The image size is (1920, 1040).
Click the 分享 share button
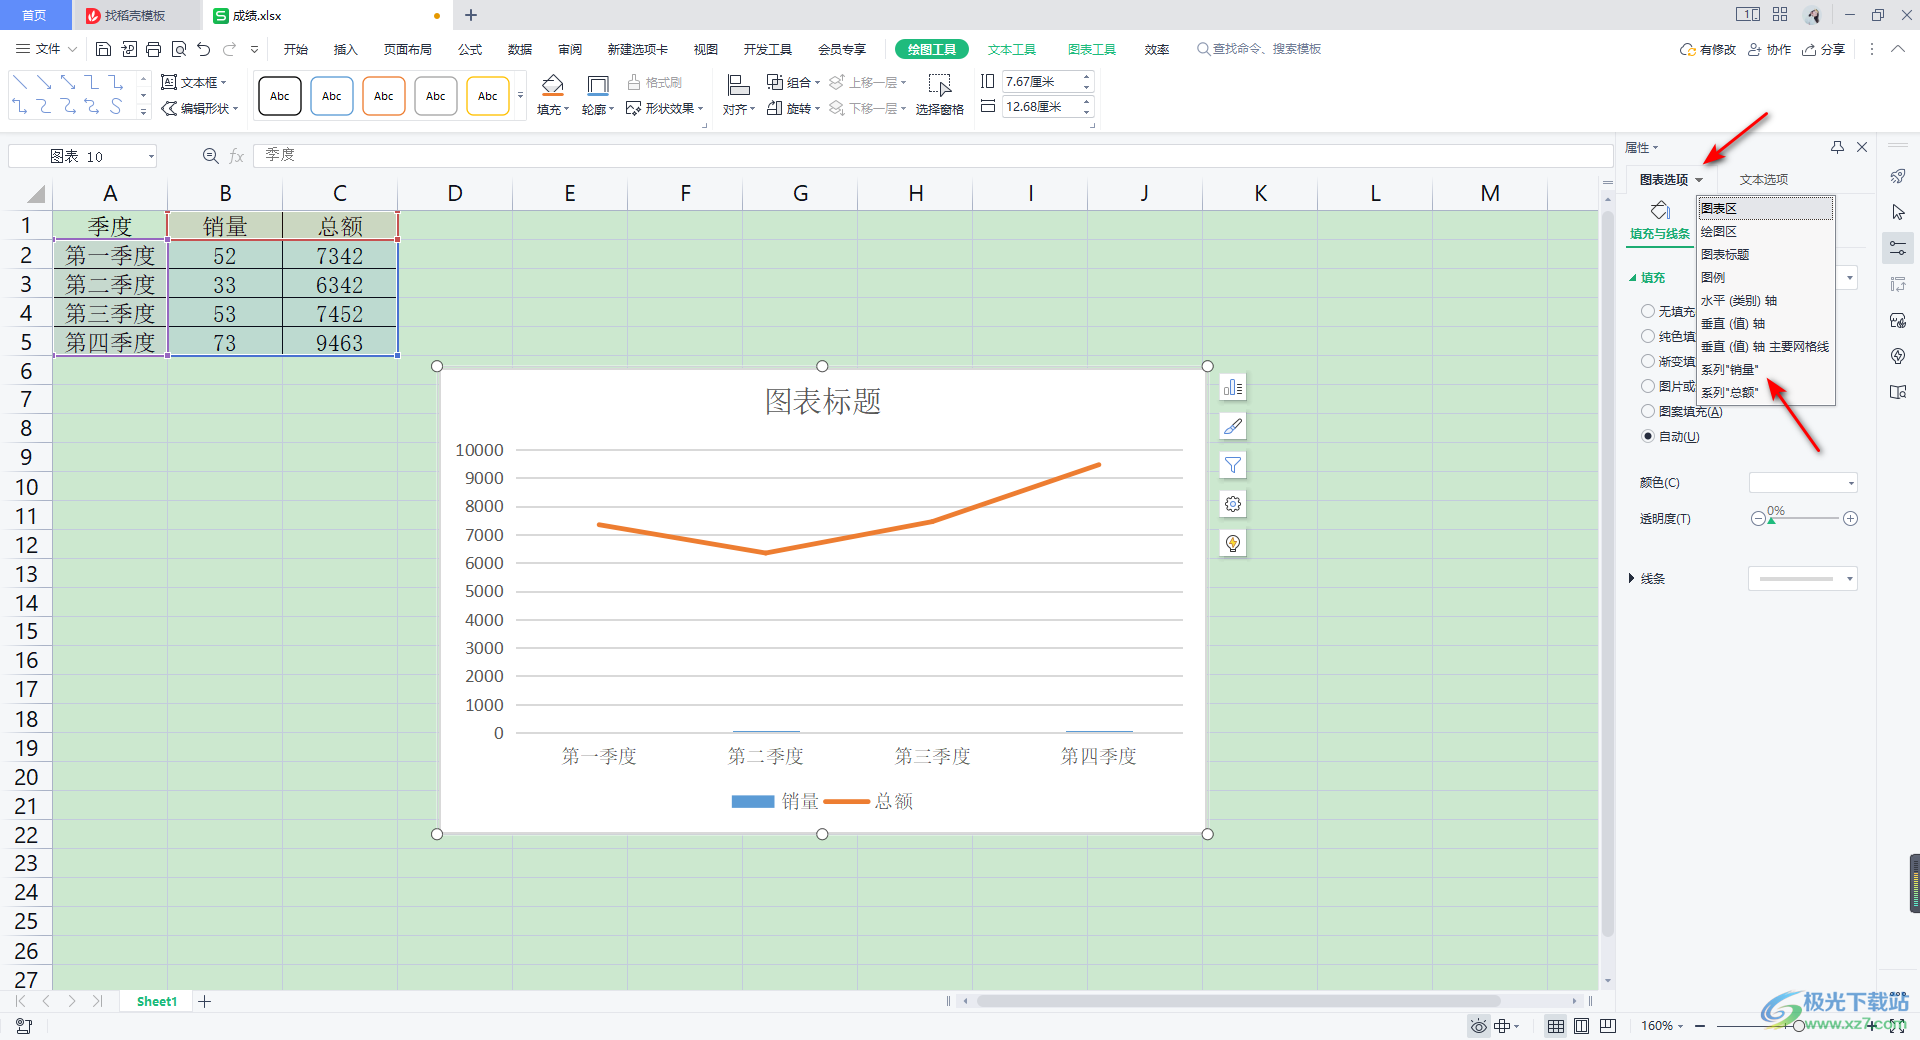click(1824, 49)
